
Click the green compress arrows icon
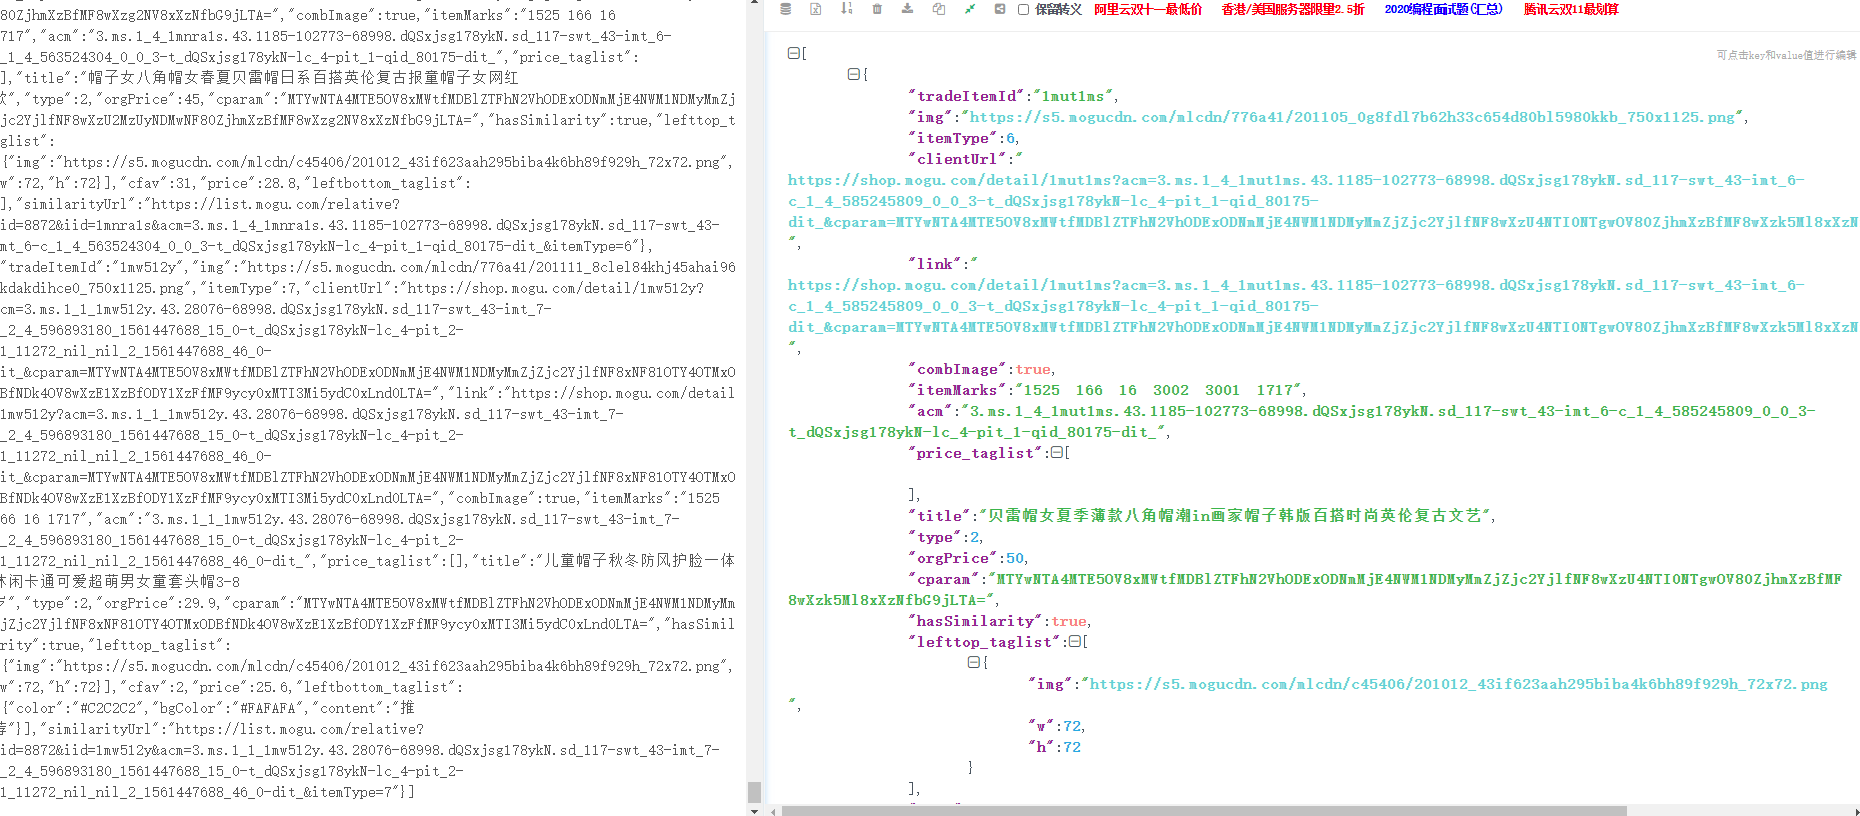coord(970,9)
